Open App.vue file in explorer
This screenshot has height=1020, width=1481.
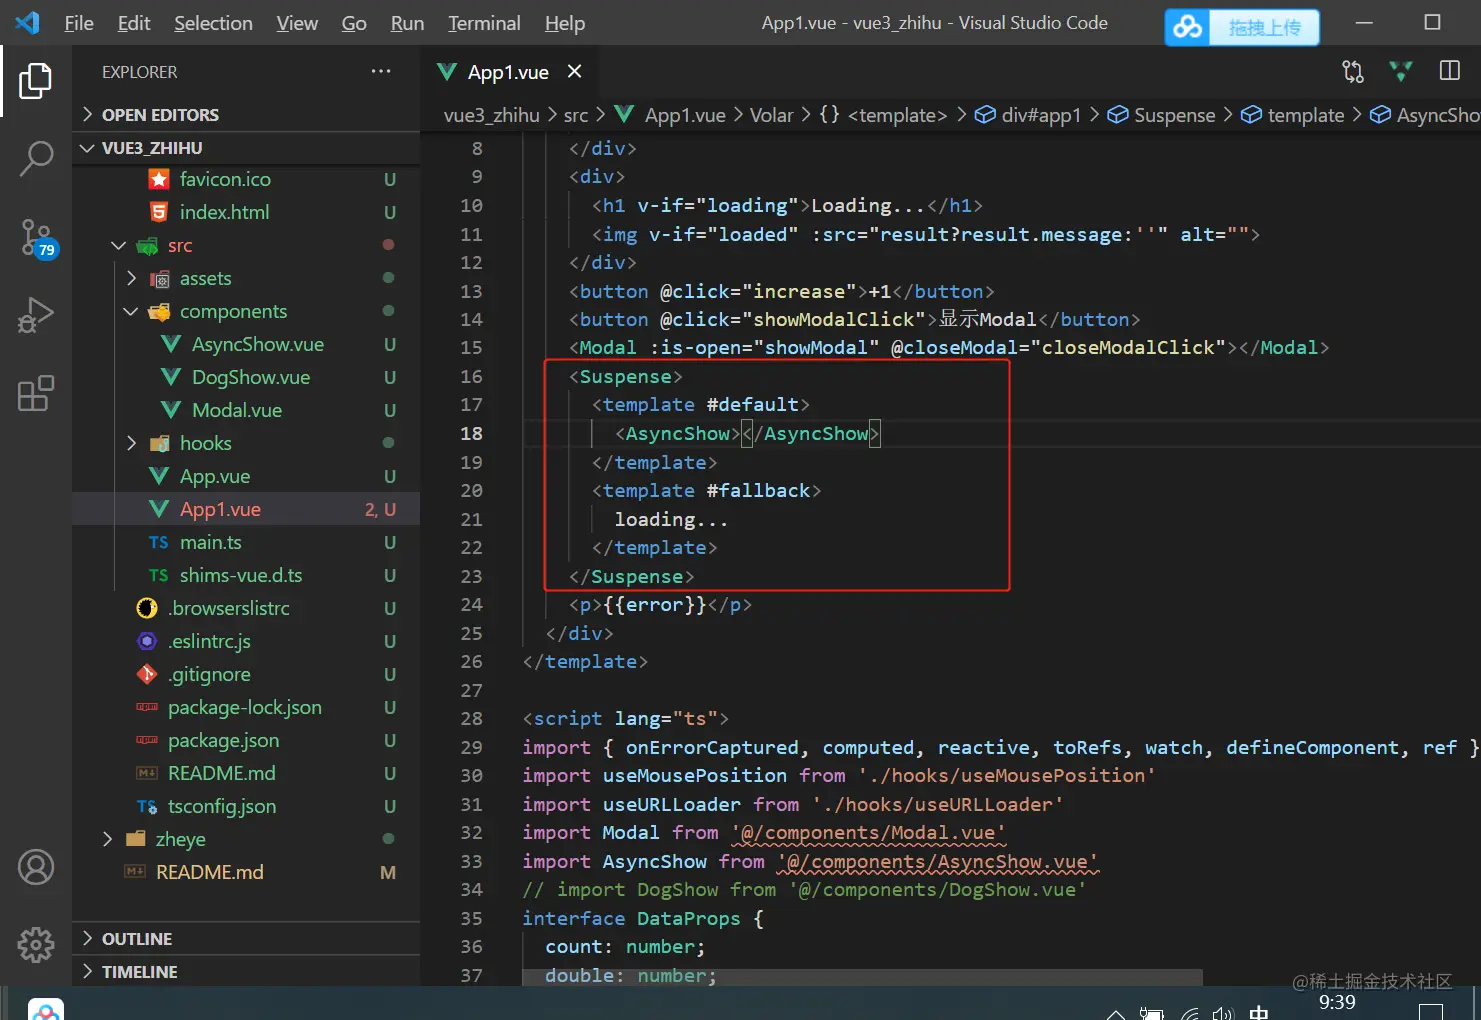point(246,476)
